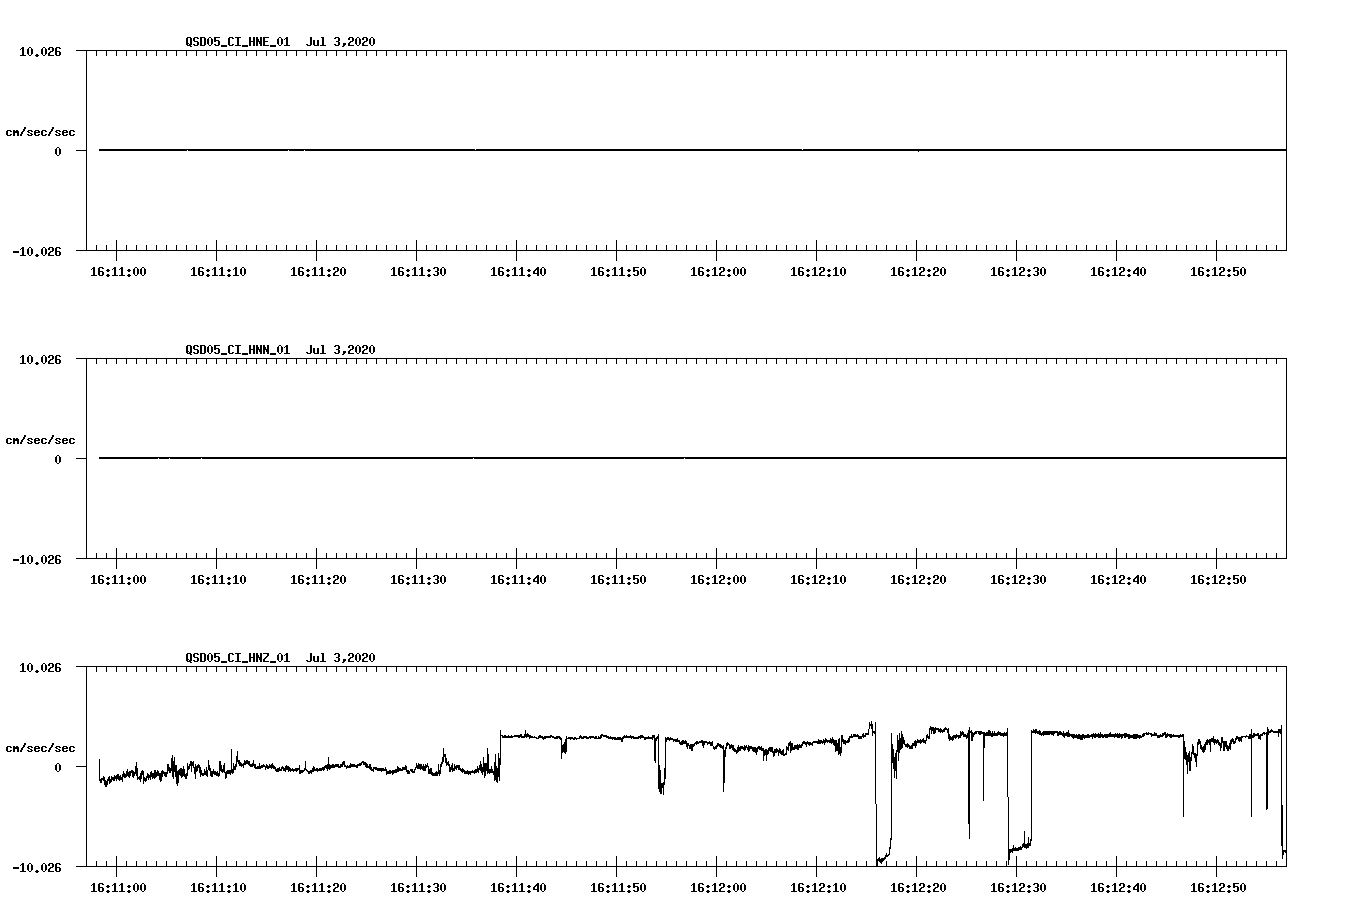This screenshot has width=1358, height=924.
Task: Click HNZ trace bottom clip near 16:12:30
Action: point(1019,850)
